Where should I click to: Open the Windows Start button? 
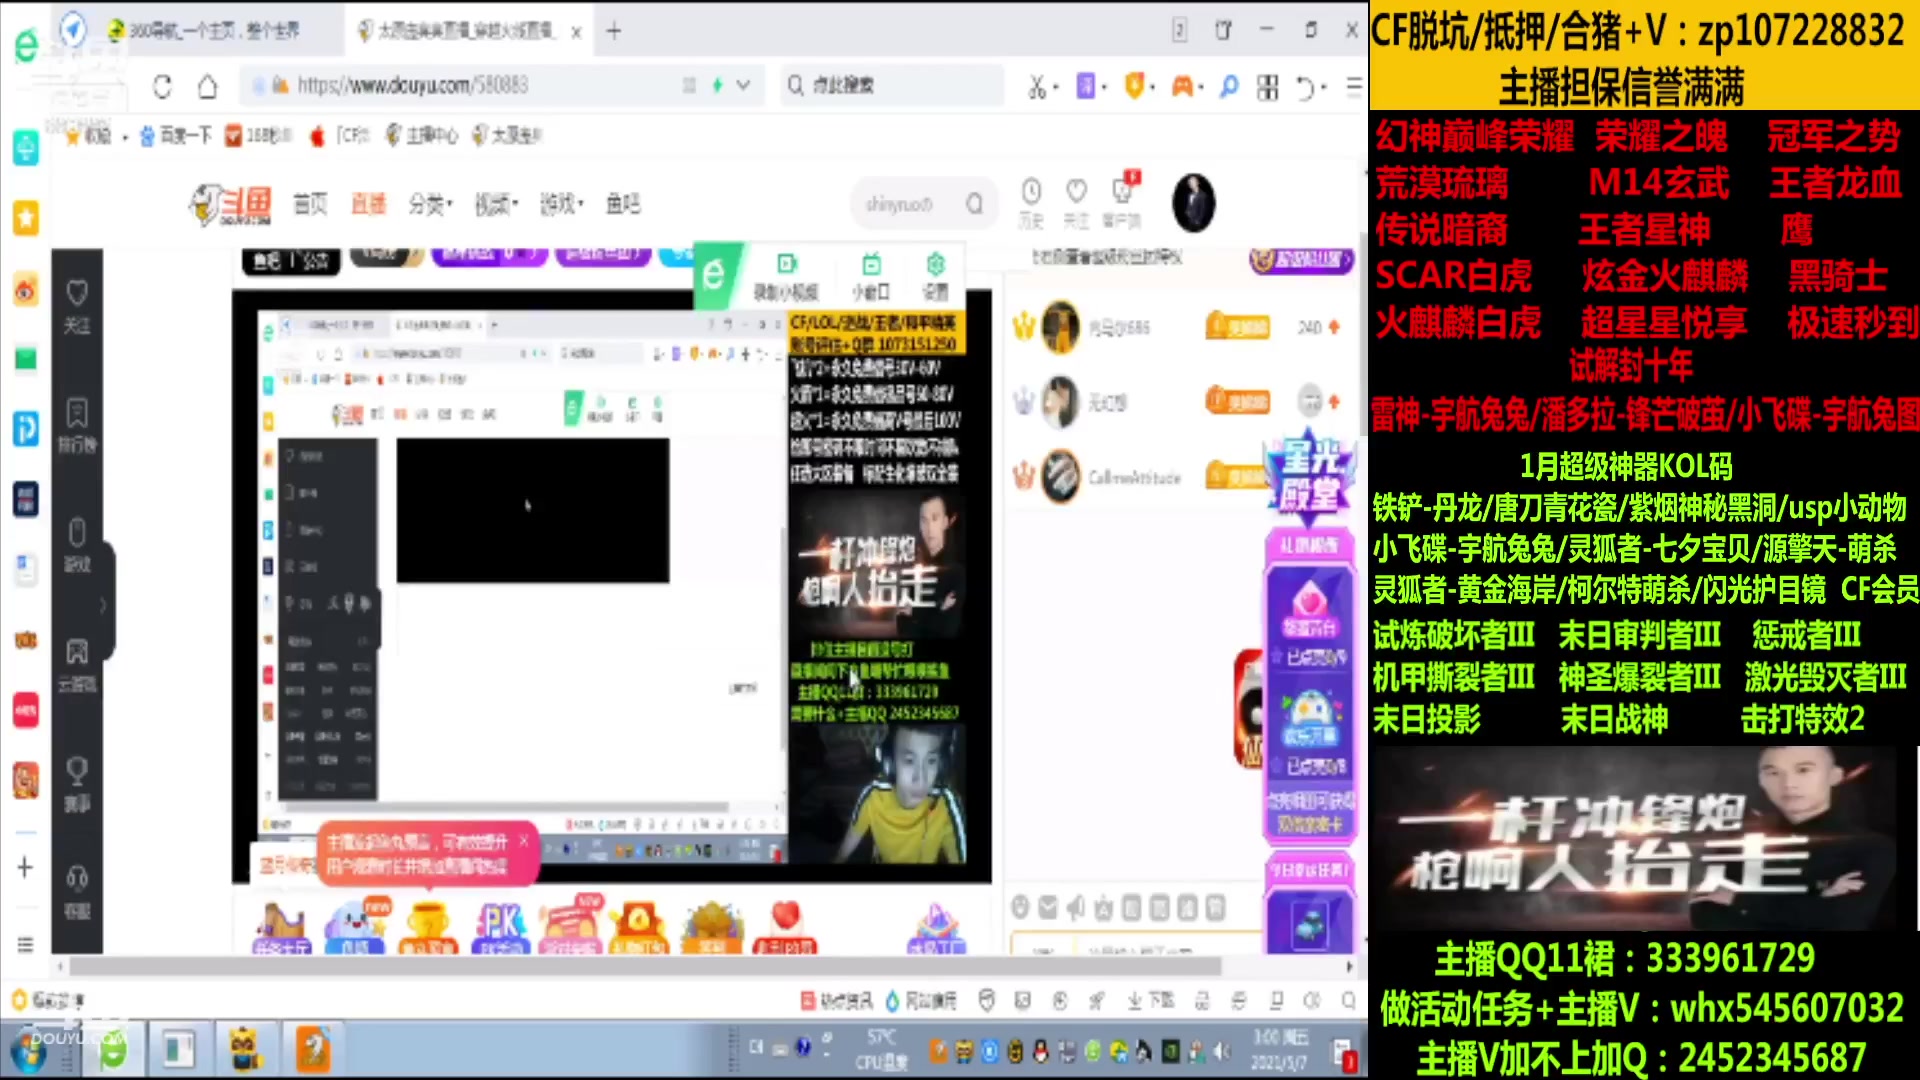click(x=27, y=1052)
